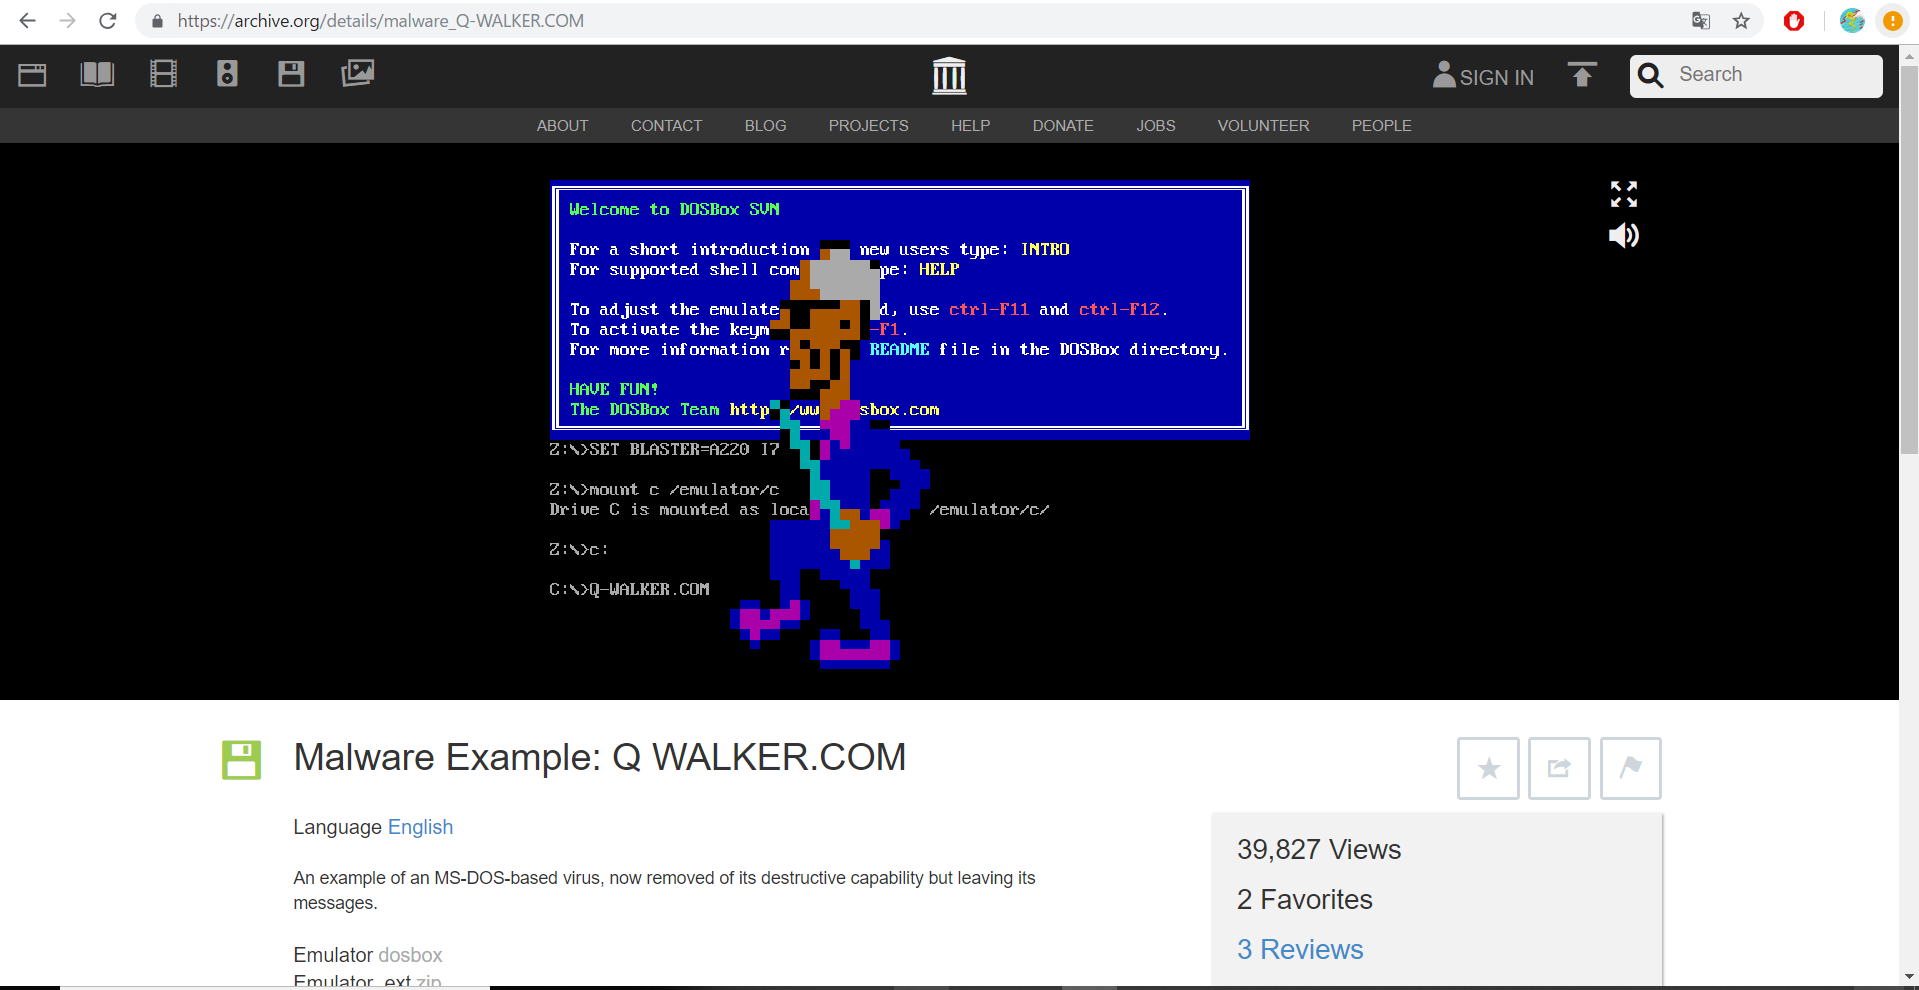Mute the emulator sound
Viewport: 1919px width, 990px height.
tap(1624, 236)
